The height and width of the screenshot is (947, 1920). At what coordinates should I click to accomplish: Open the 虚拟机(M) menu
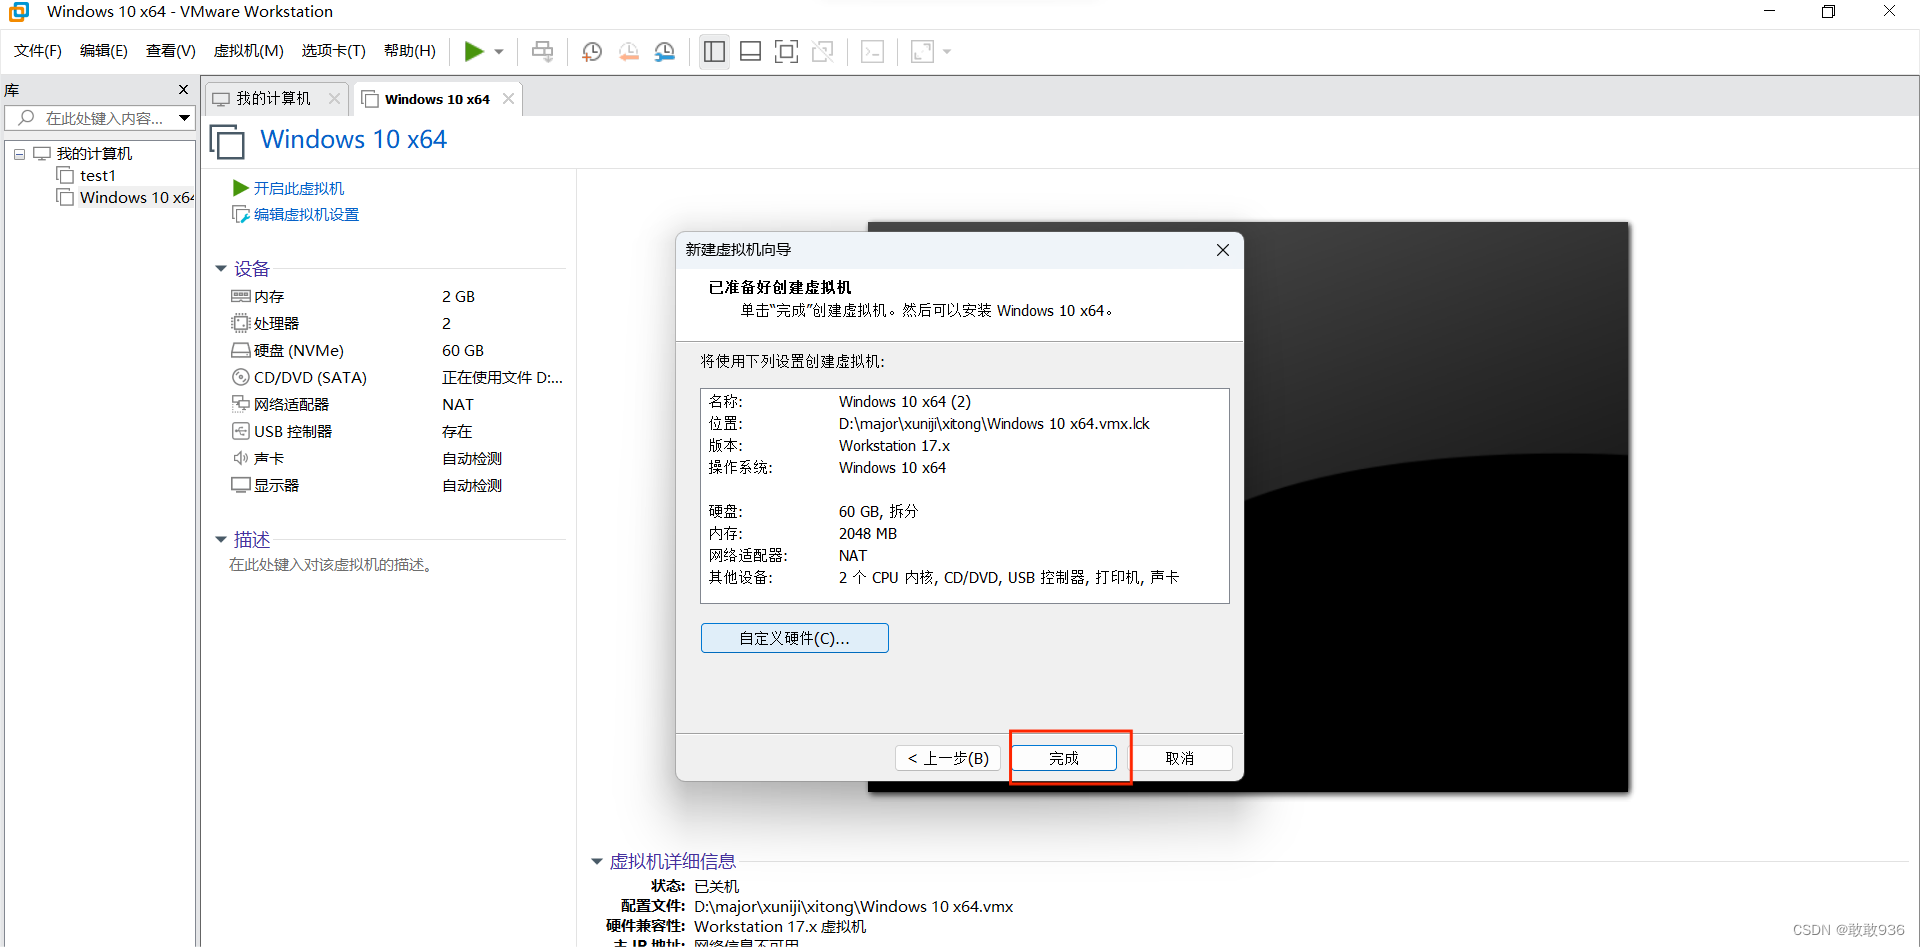pos(248,51)
